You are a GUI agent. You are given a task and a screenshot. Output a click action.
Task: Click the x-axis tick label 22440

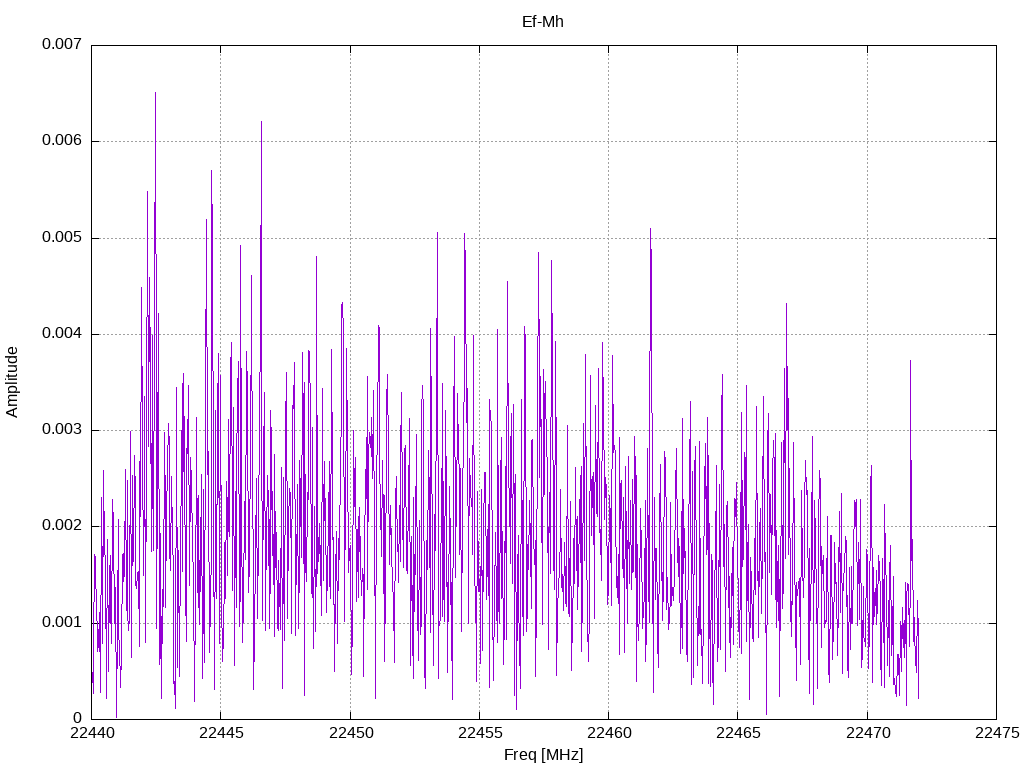(x=91, y=733)
